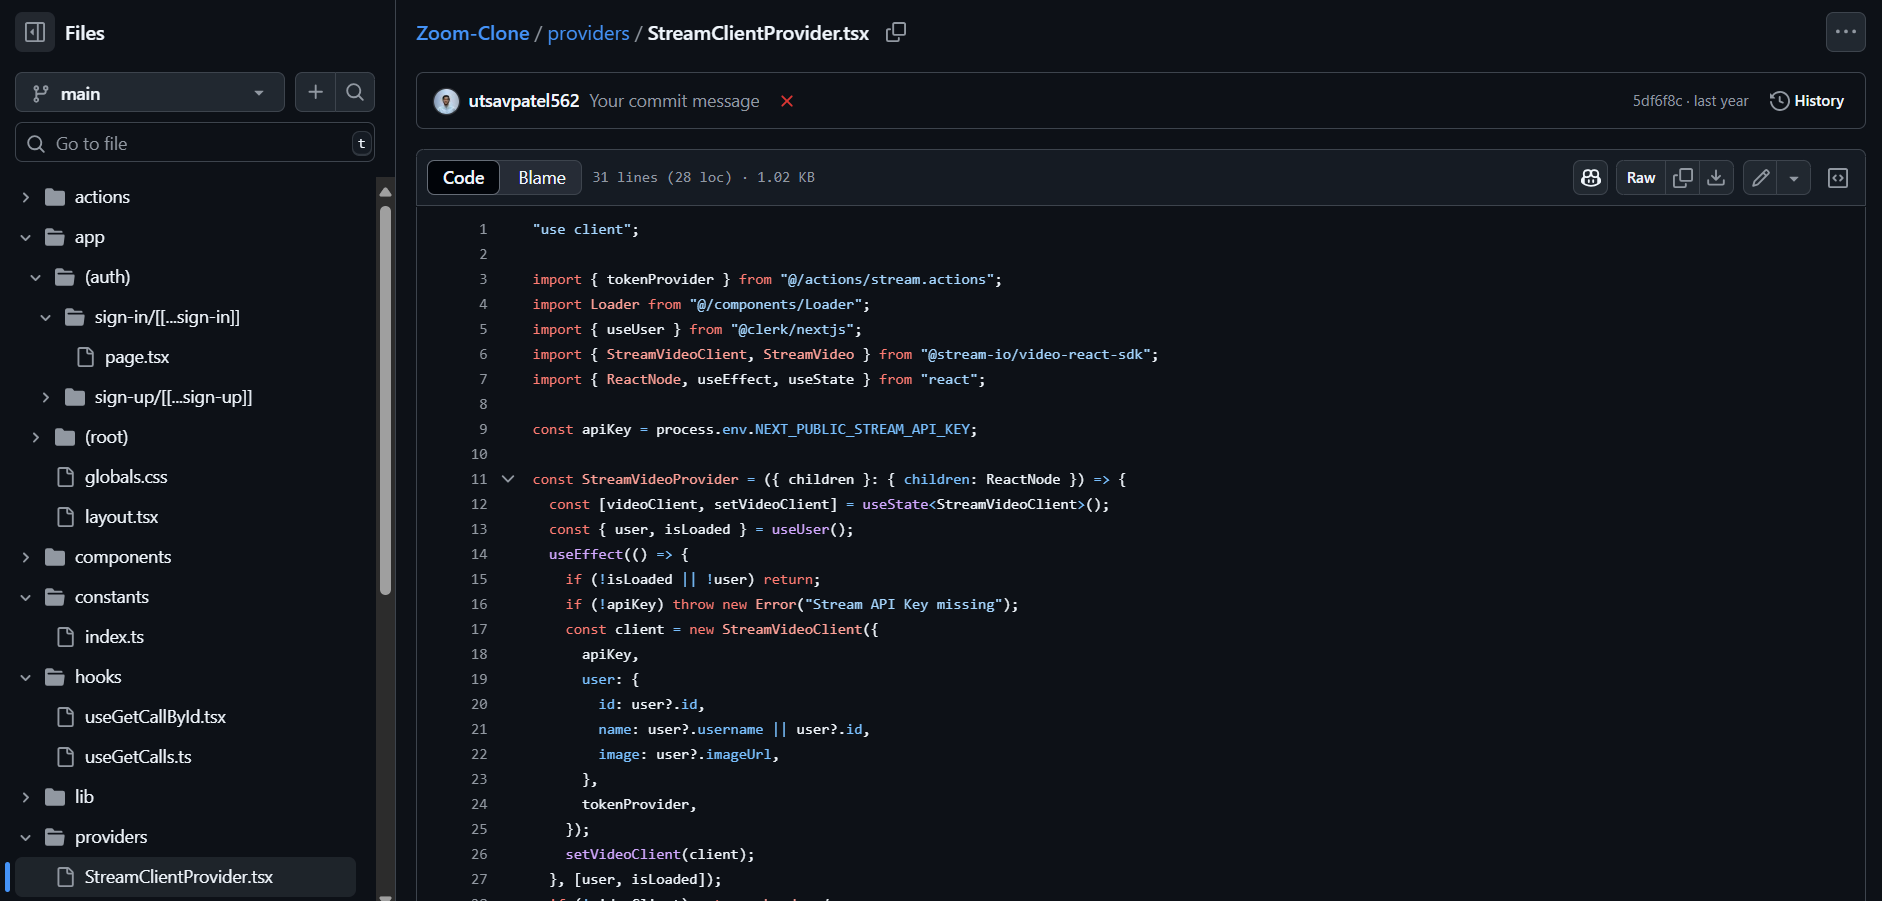Viewport: 1882px width, 901px height.
Task: Select line number 26
Action: pos(479,854)
